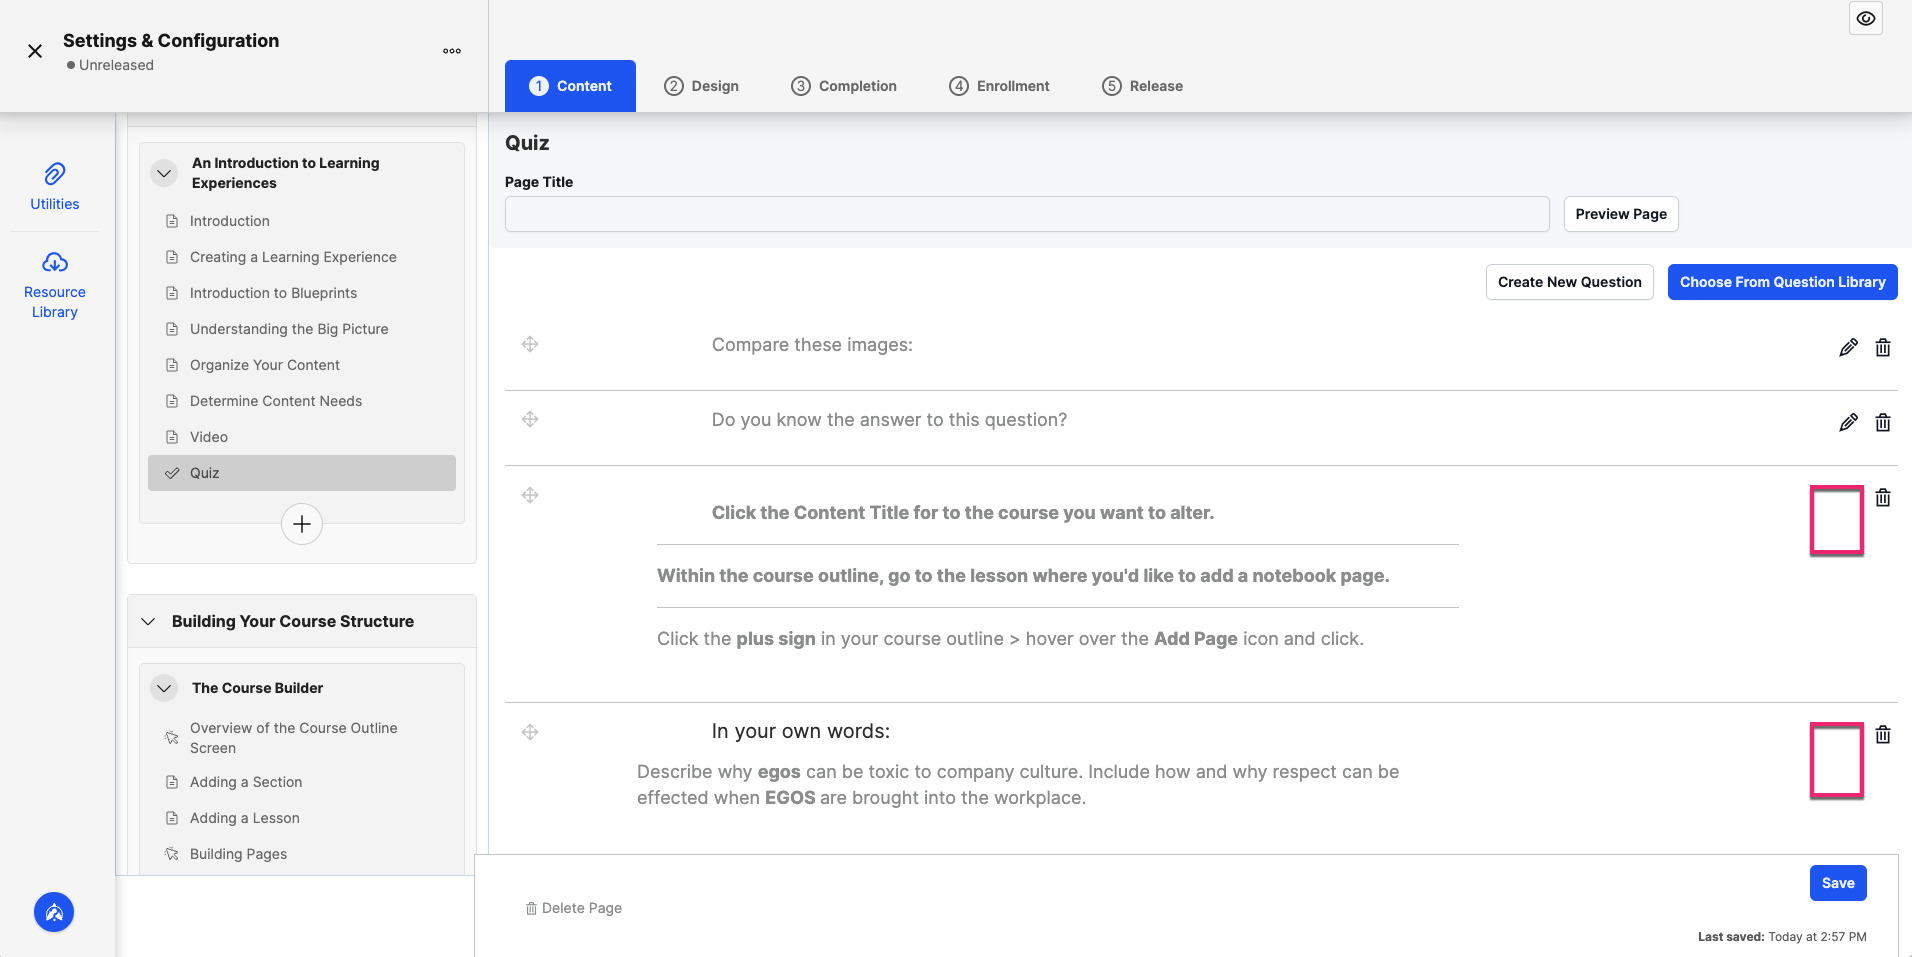Screen dimensions: 1912x957
Task: Collapse the 'Building Your Course Structure' section
Action: click(148, 621)
